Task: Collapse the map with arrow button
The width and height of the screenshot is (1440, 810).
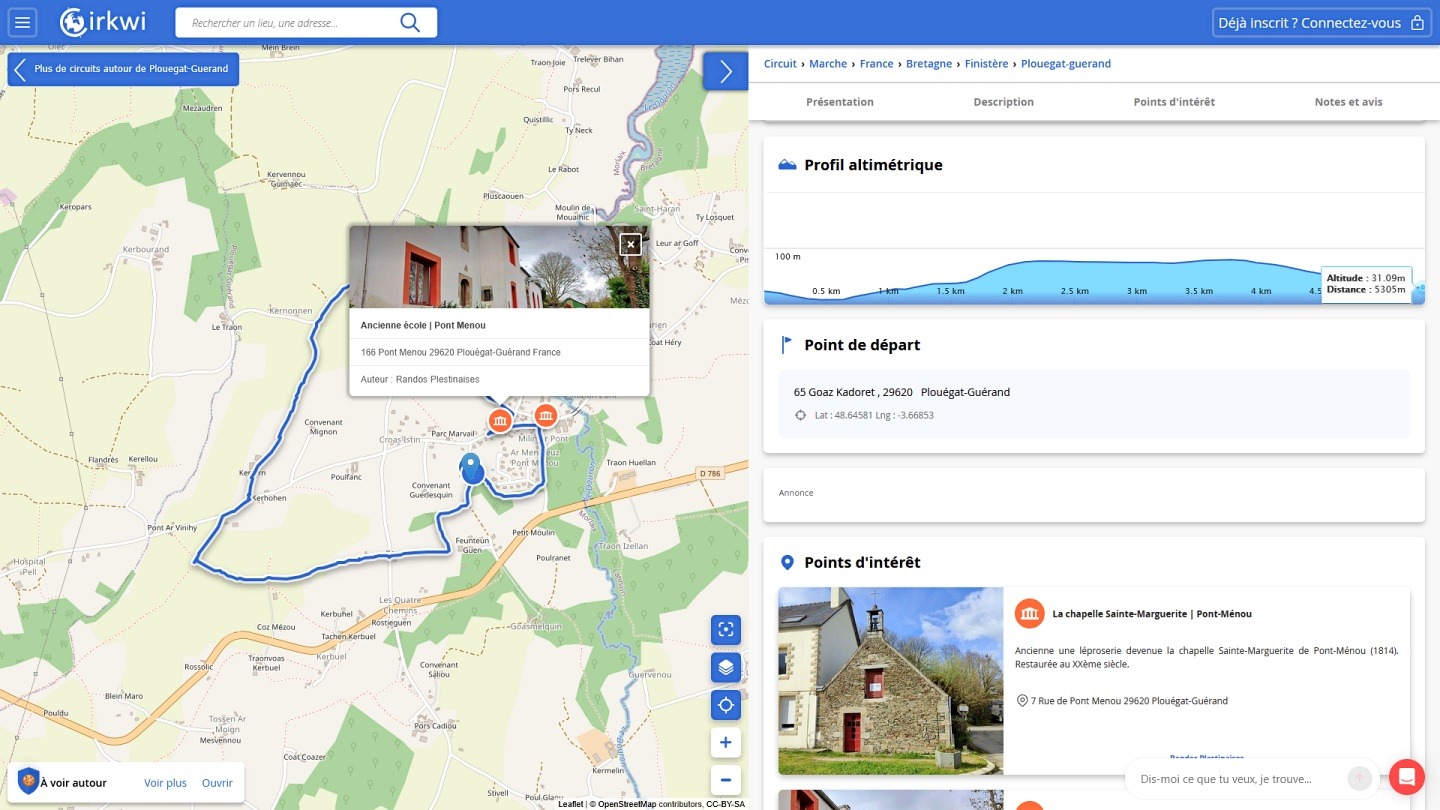Action: pos(725,72)
